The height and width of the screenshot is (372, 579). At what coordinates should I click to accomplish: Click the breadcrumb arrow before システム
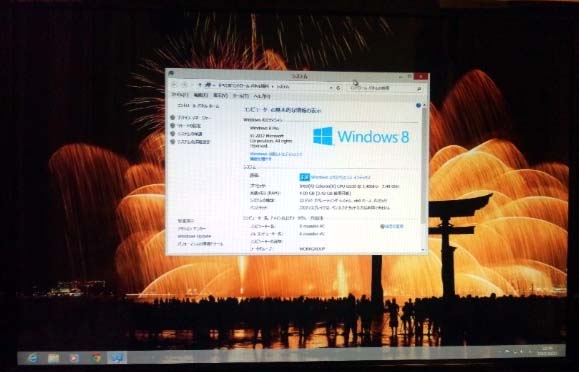click(273, 86)
